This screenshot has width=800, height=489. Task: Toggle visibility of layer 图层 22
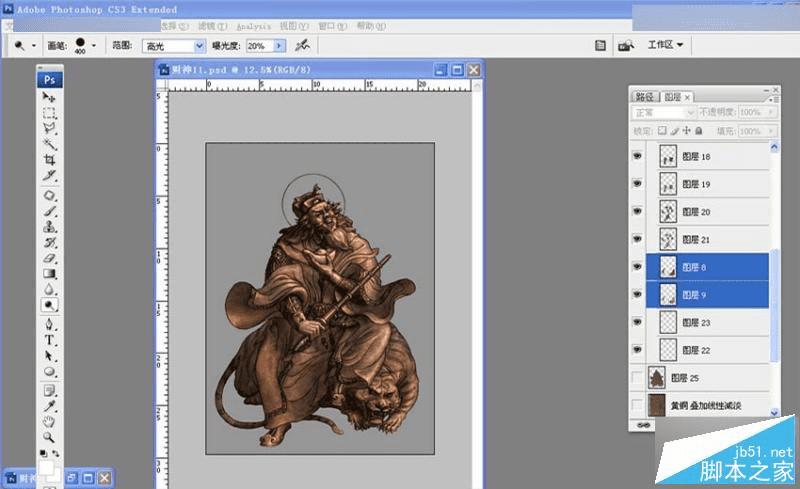(x=637, y=349)
